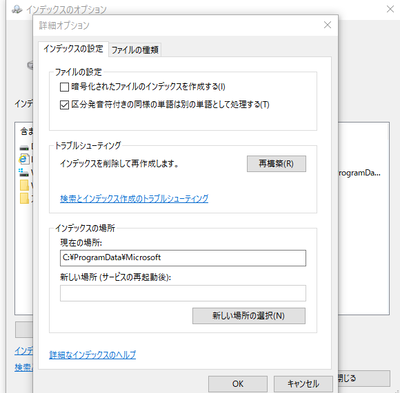Uncheck 区分発音符付きの同様の単語 checkbox
The height and width of the screenshot is (393, 400).
pyautogui.click(x=64, y=105)
